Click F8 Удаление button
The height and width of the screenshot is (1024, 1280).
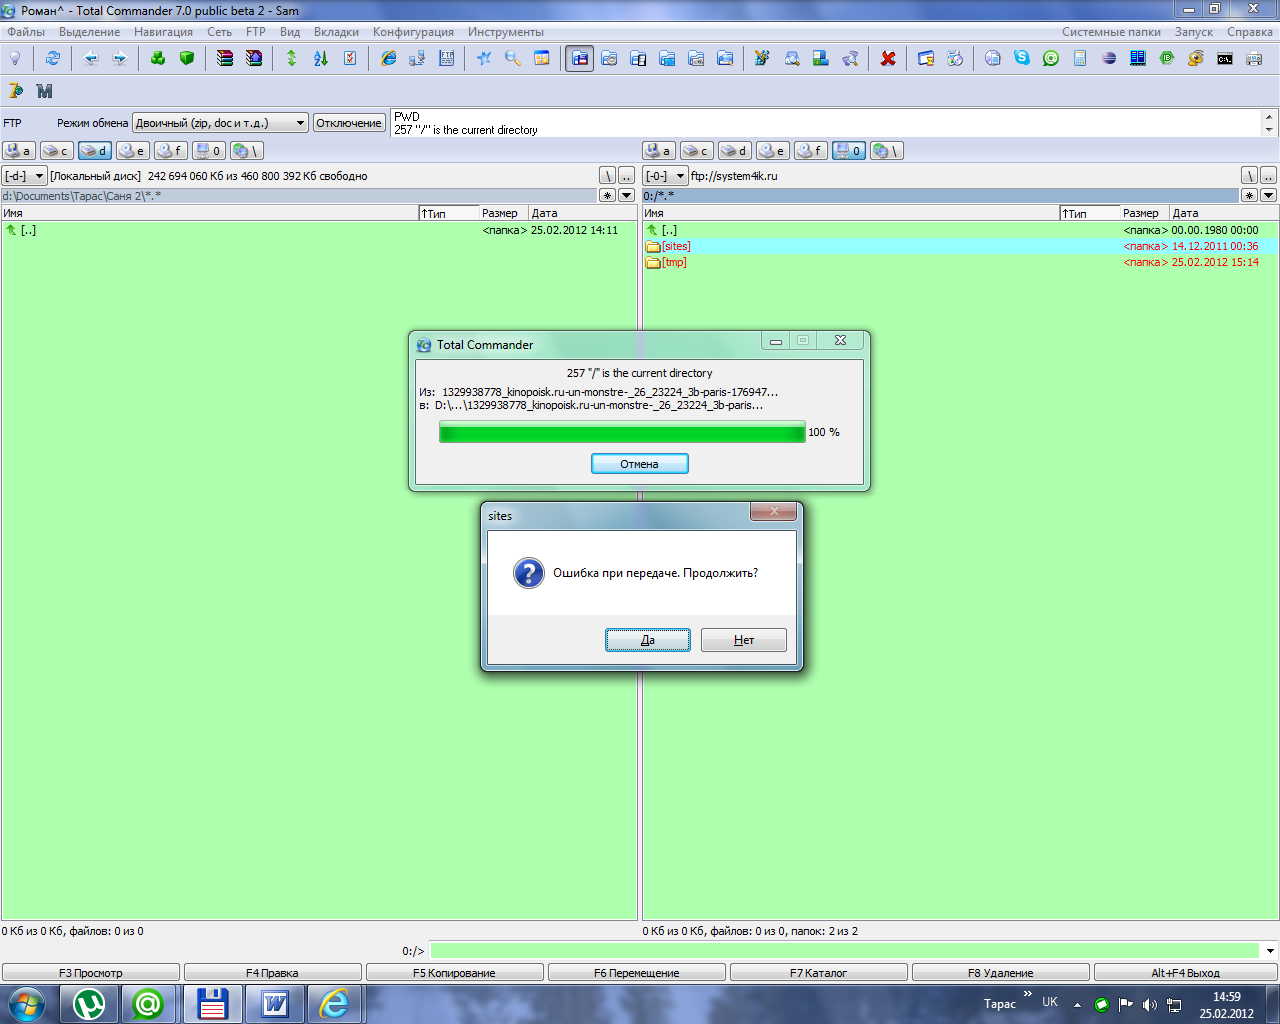tap(1001, 973)
